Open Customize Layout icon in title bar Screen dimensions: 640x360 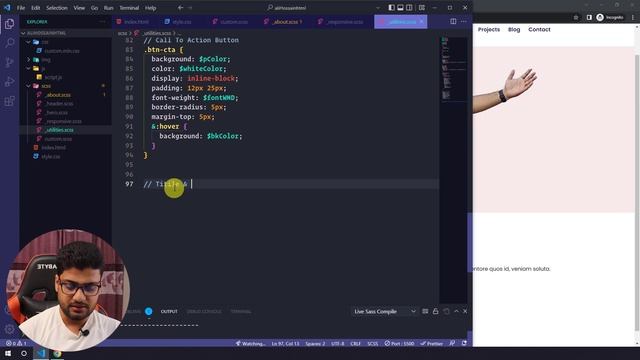click(422, 7)
